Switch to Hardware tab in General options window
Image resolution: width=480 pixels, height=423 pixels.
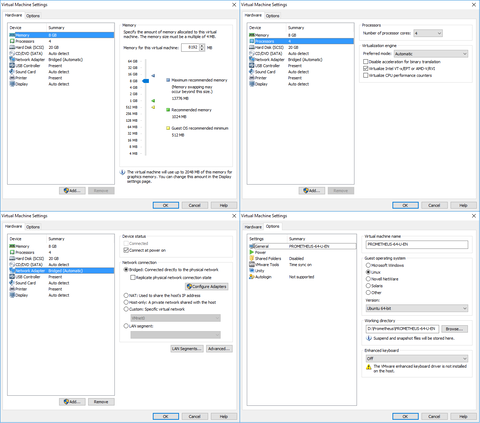pos(253,227)
